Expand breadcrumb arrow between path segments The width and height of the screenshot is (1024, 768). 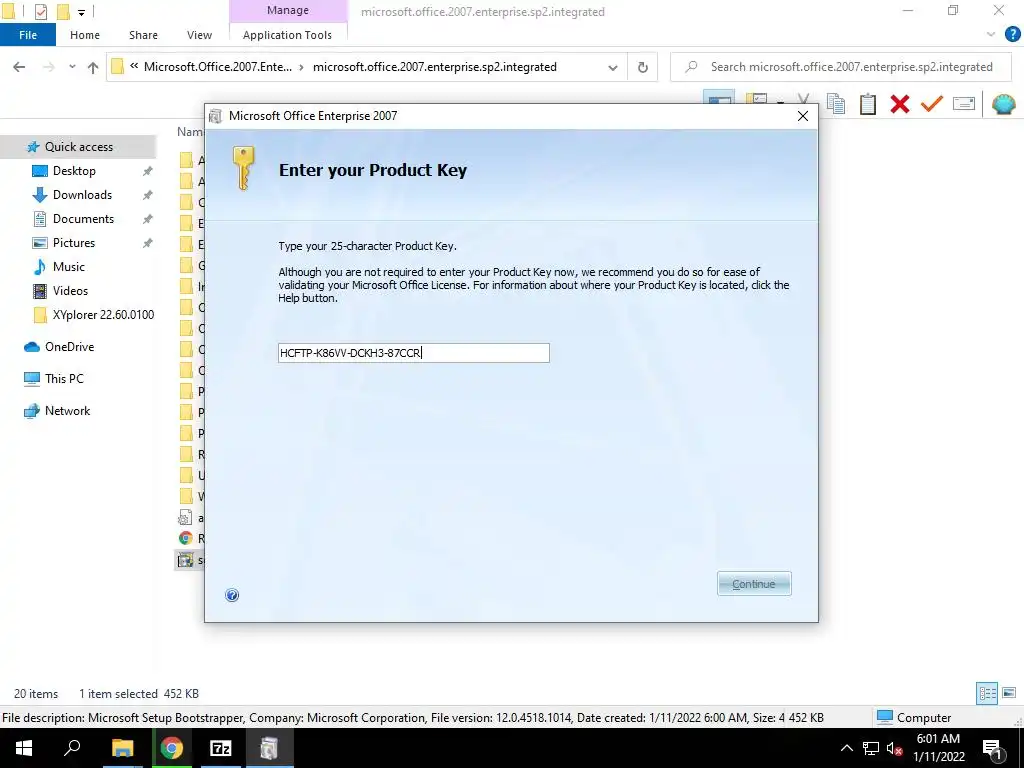(x=302, y=67)
